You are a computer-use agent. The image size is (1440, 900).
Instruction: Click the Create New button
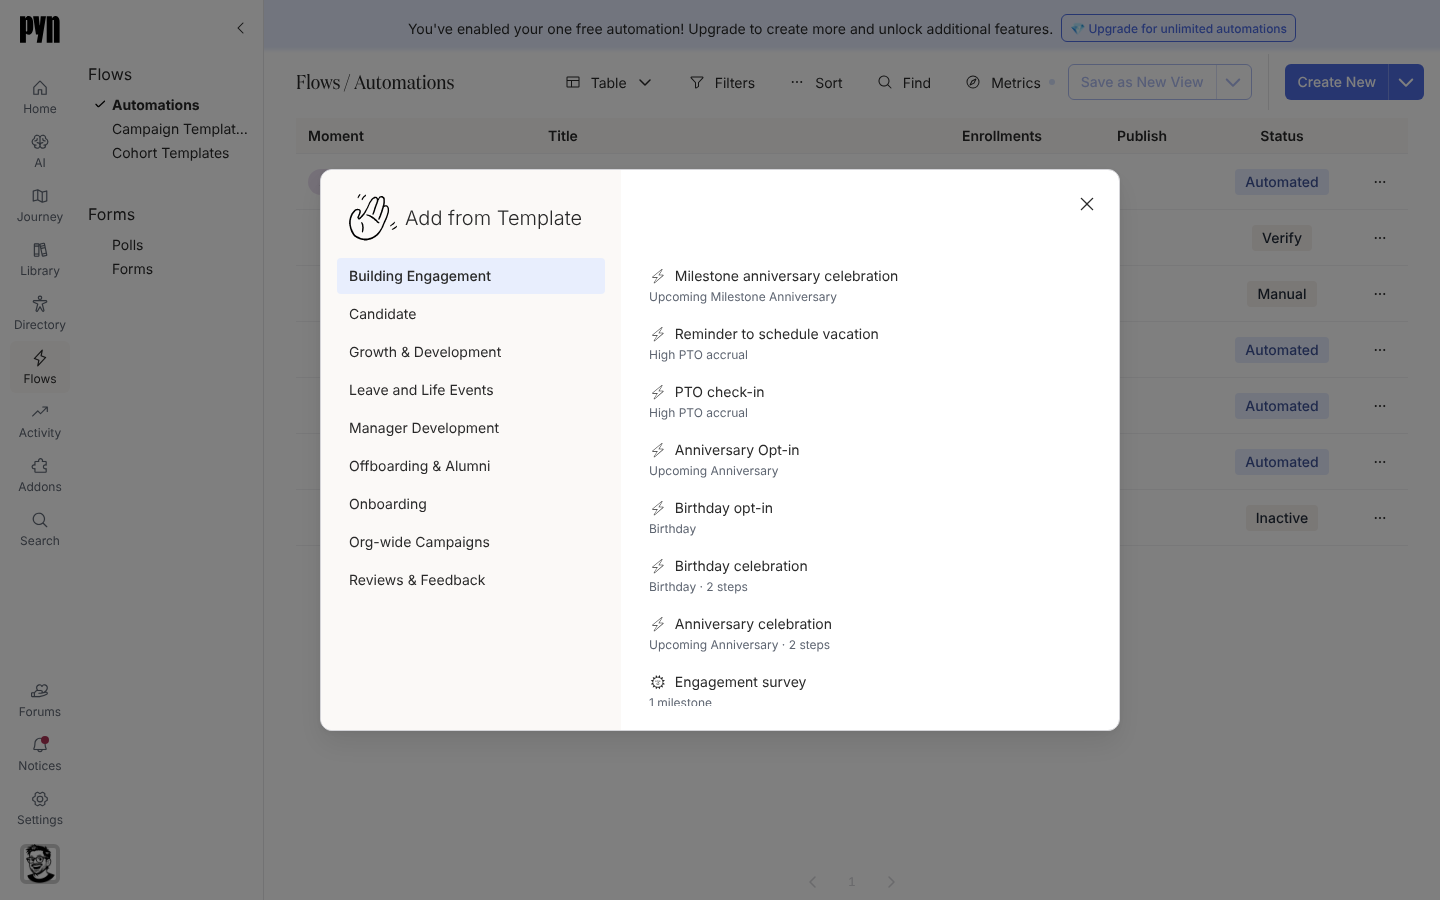pyautogui.click(x=1336, y=82)
